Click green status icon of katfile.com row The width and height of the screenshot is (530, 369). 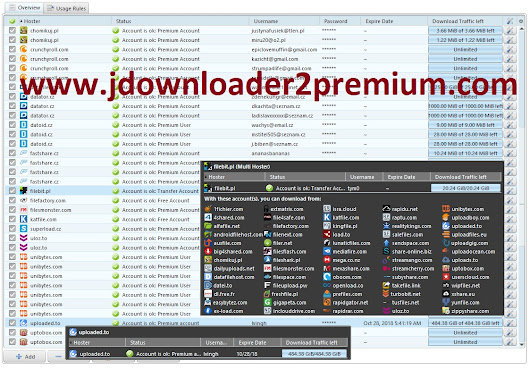116,219
